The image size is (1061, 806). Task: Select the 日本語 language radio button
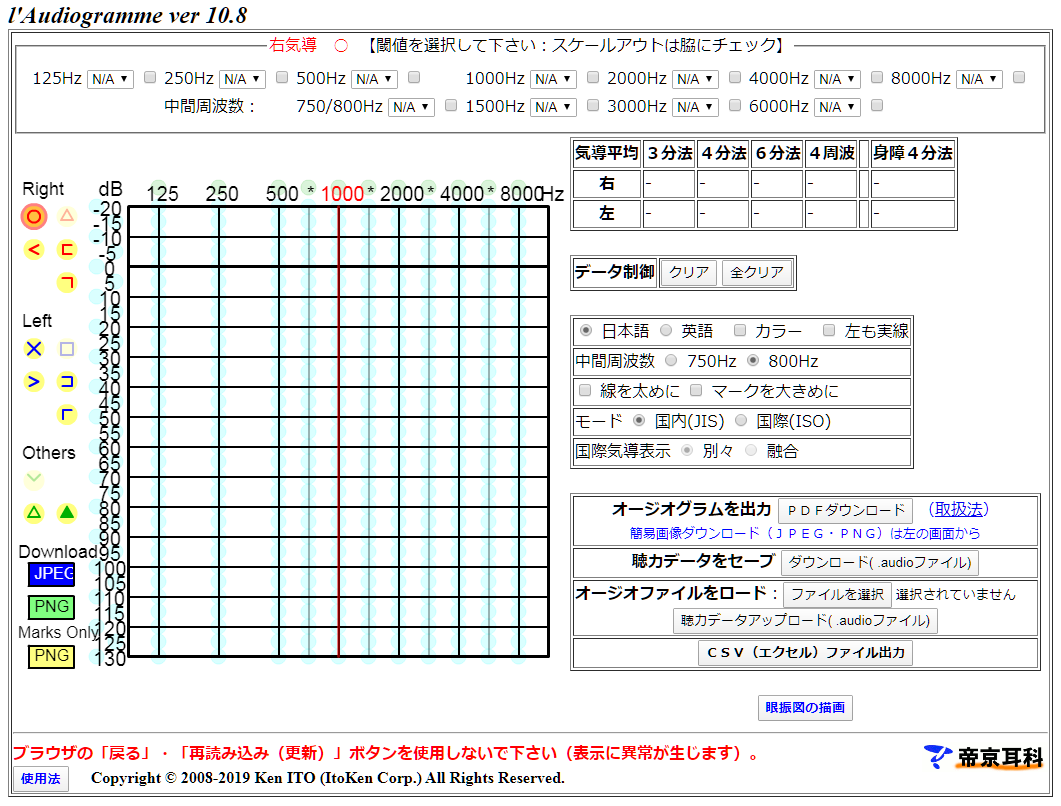tap(586, 330)
